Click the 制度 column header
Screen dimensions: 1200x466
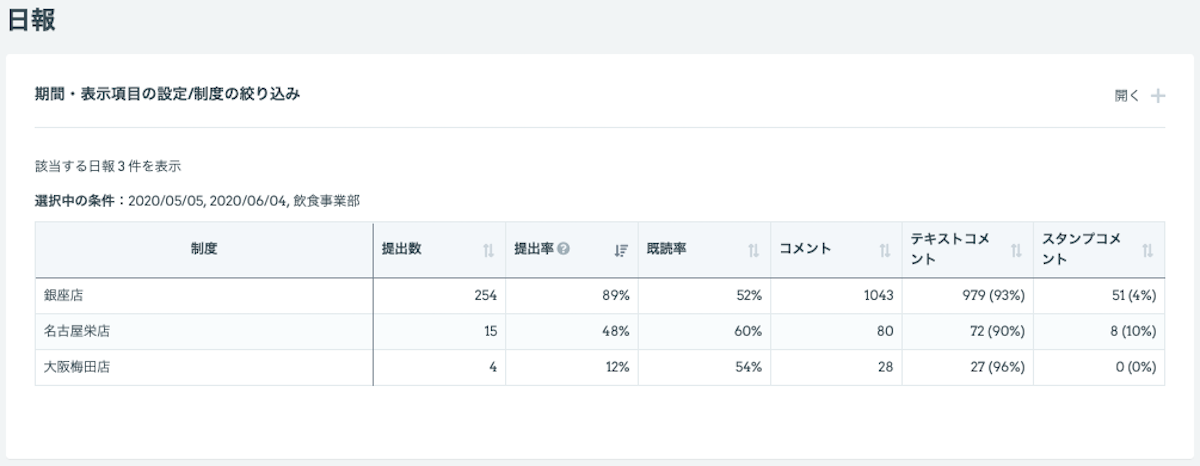click(x=204, y=249)
